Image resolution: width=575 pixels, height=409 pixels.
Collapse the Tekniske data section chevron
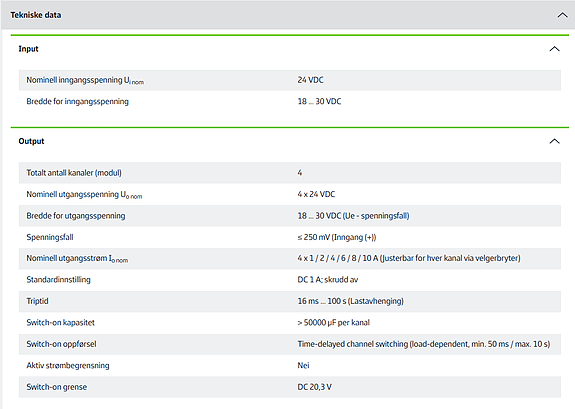pos(562,15)
